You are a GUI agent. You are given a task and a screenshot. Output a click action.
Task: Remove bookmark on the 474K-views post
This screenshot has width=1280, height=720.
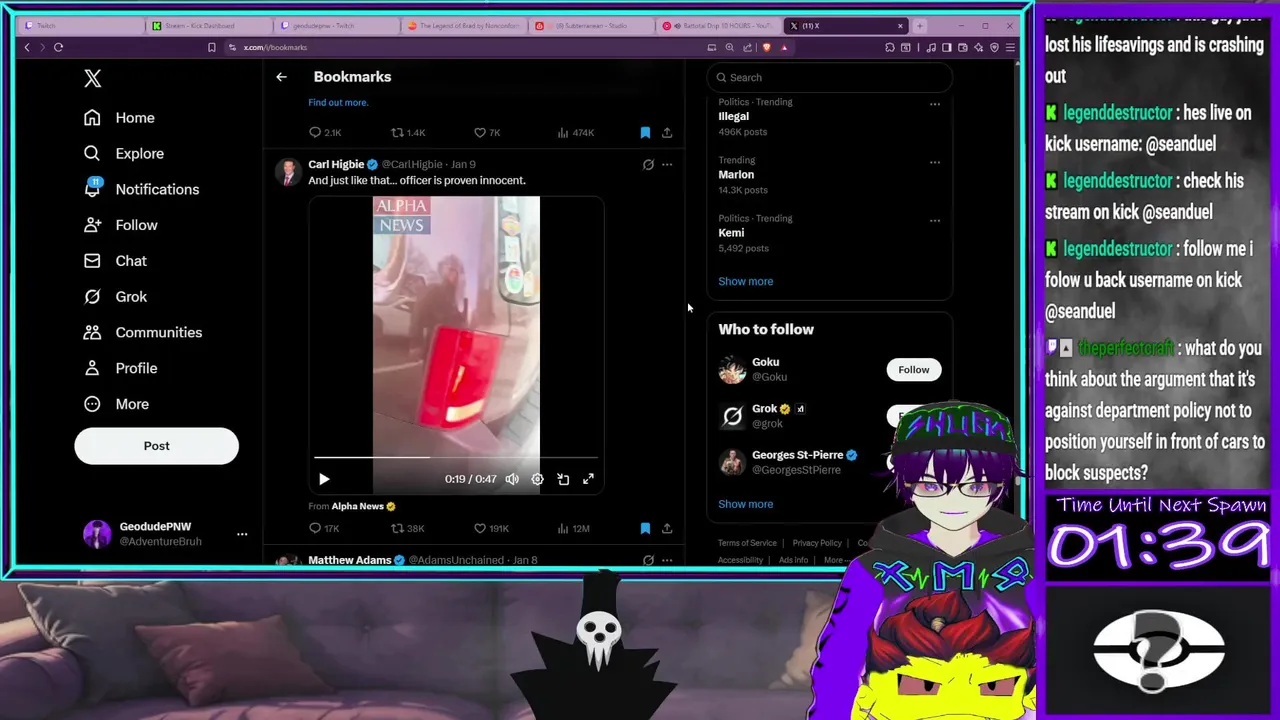(x=645, y=133)
